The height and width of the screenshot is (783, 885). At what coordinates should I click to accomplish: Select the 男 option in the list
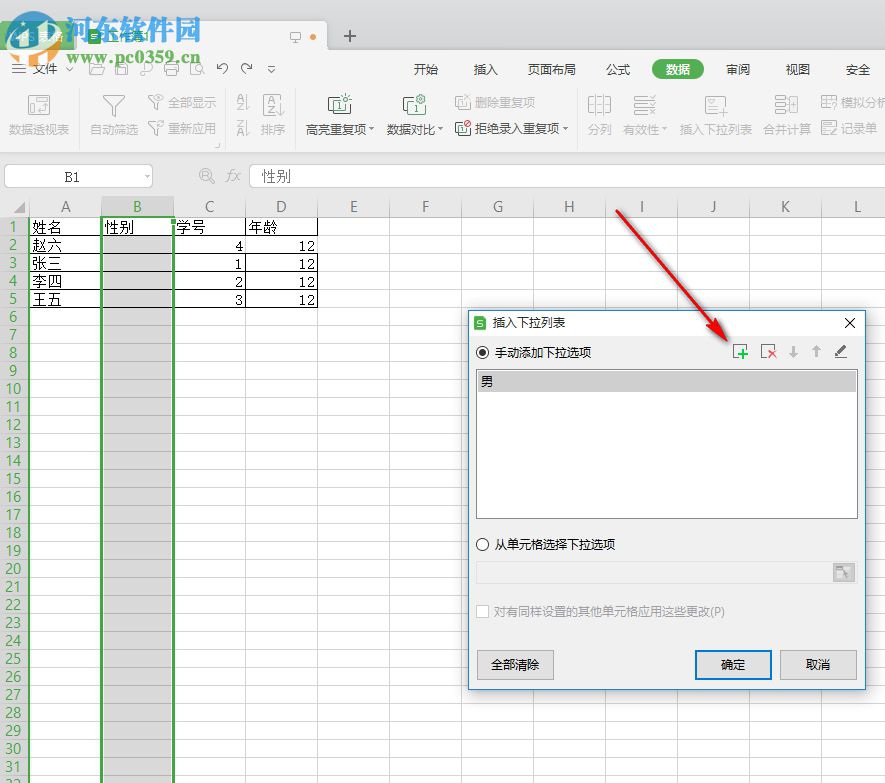coord(667,382)
